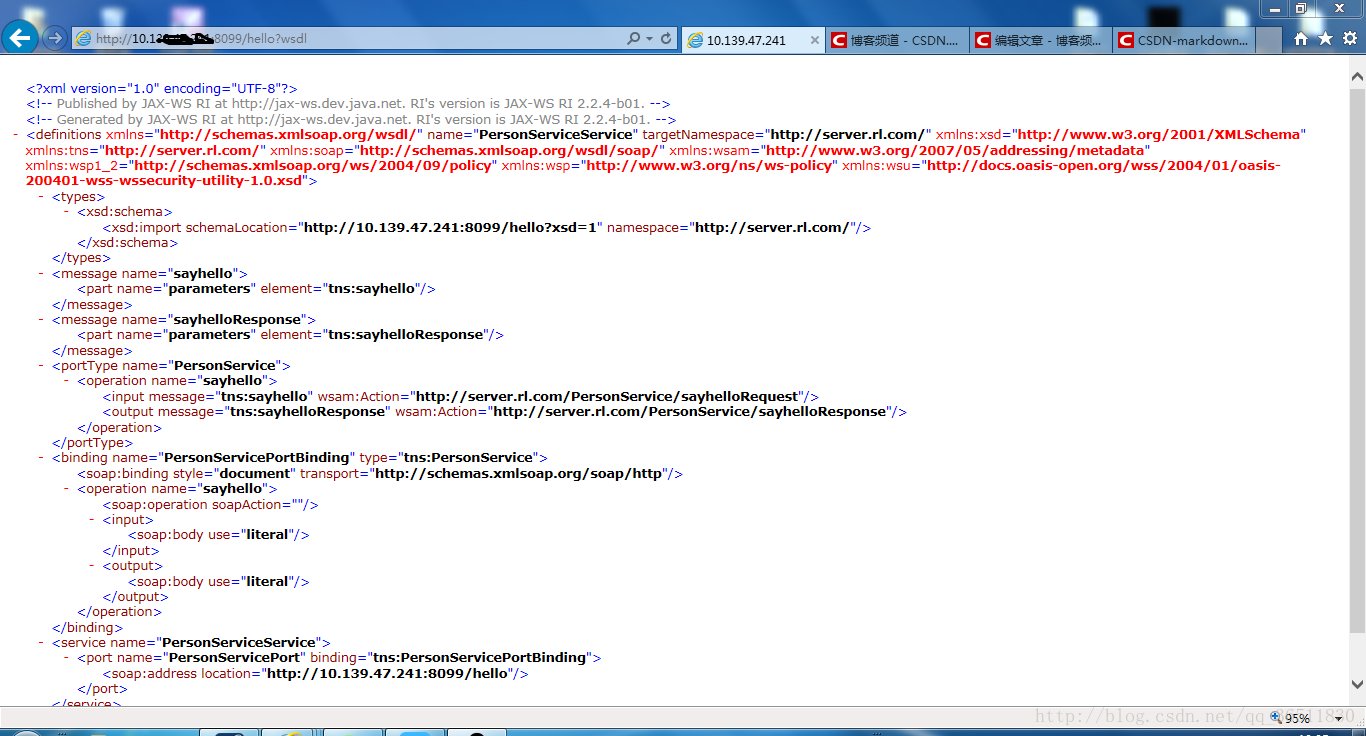The width and height of the screenshot is (1366, 736).
Task: Click the vertical scrollbar down arrow
Action: 1357,685
